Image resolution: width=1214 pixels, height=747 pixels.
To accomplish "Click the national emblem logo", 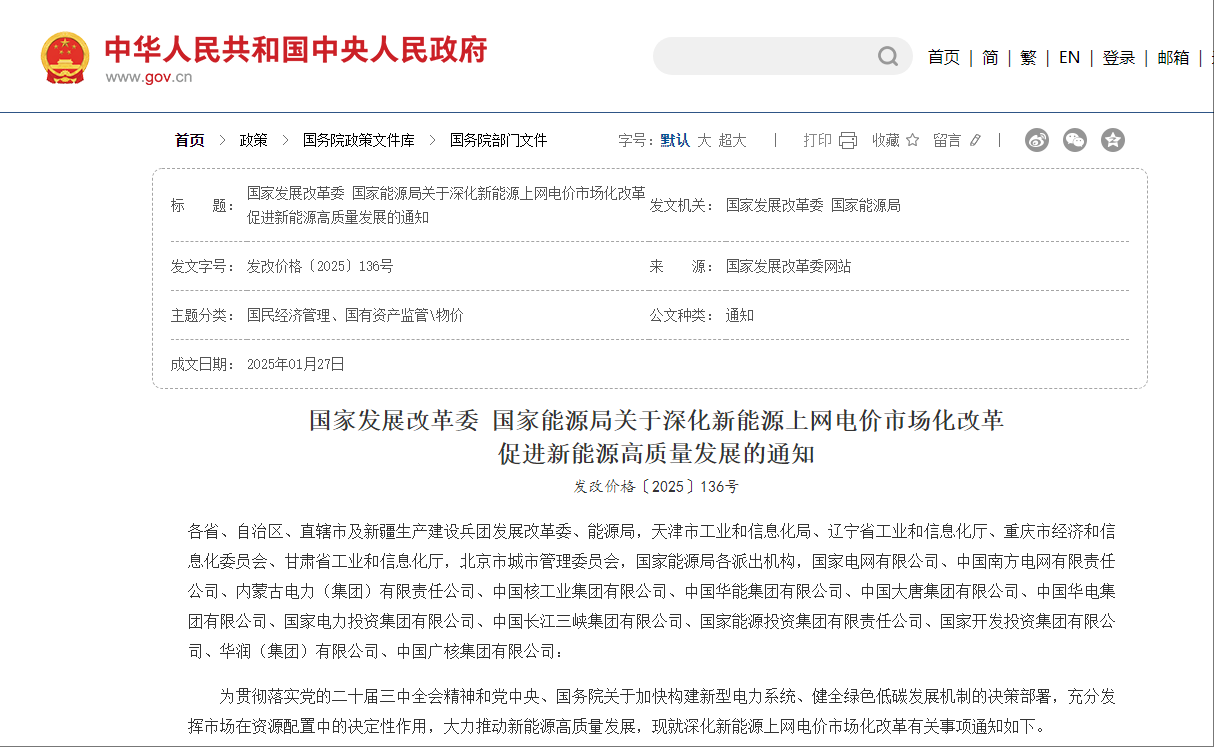I will pyautogui.click(x=64, y=55).
